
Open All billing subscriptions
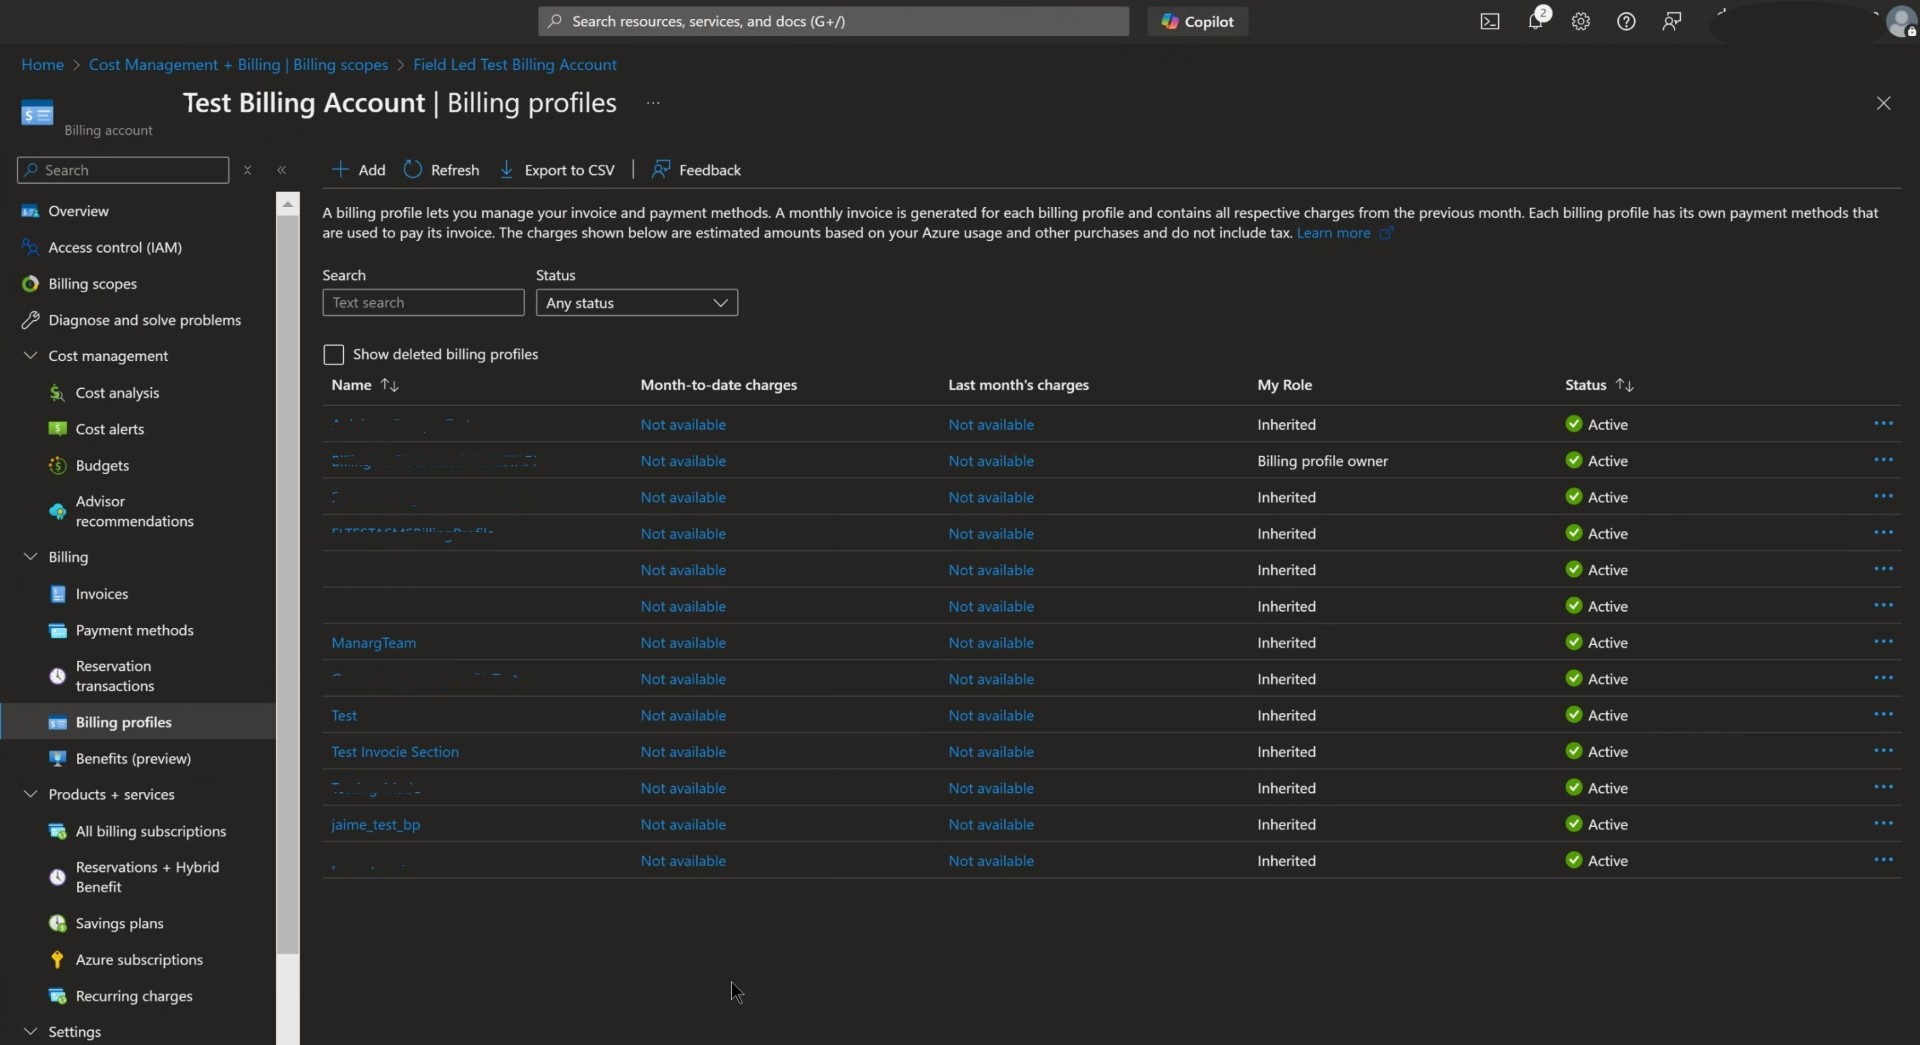click(150, 831)
